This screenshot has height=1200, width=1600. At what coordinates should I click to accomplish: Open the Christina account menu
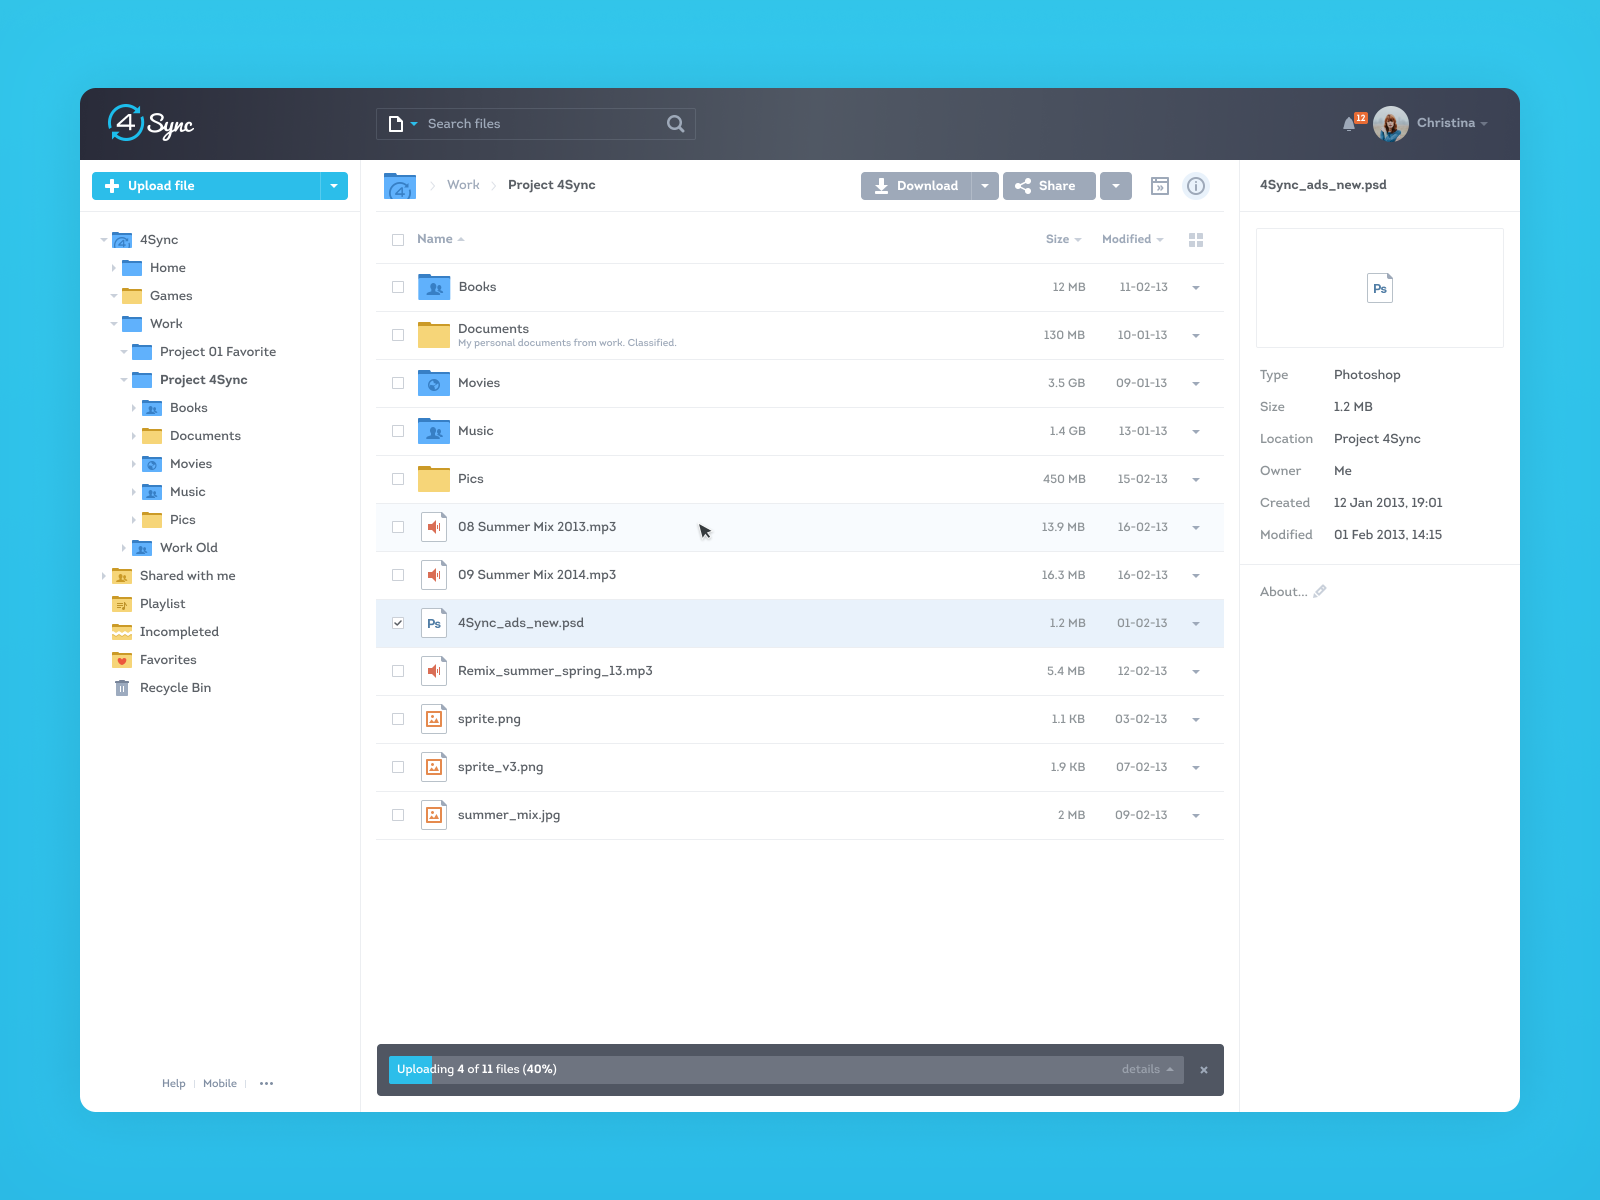pos(1446,123)
